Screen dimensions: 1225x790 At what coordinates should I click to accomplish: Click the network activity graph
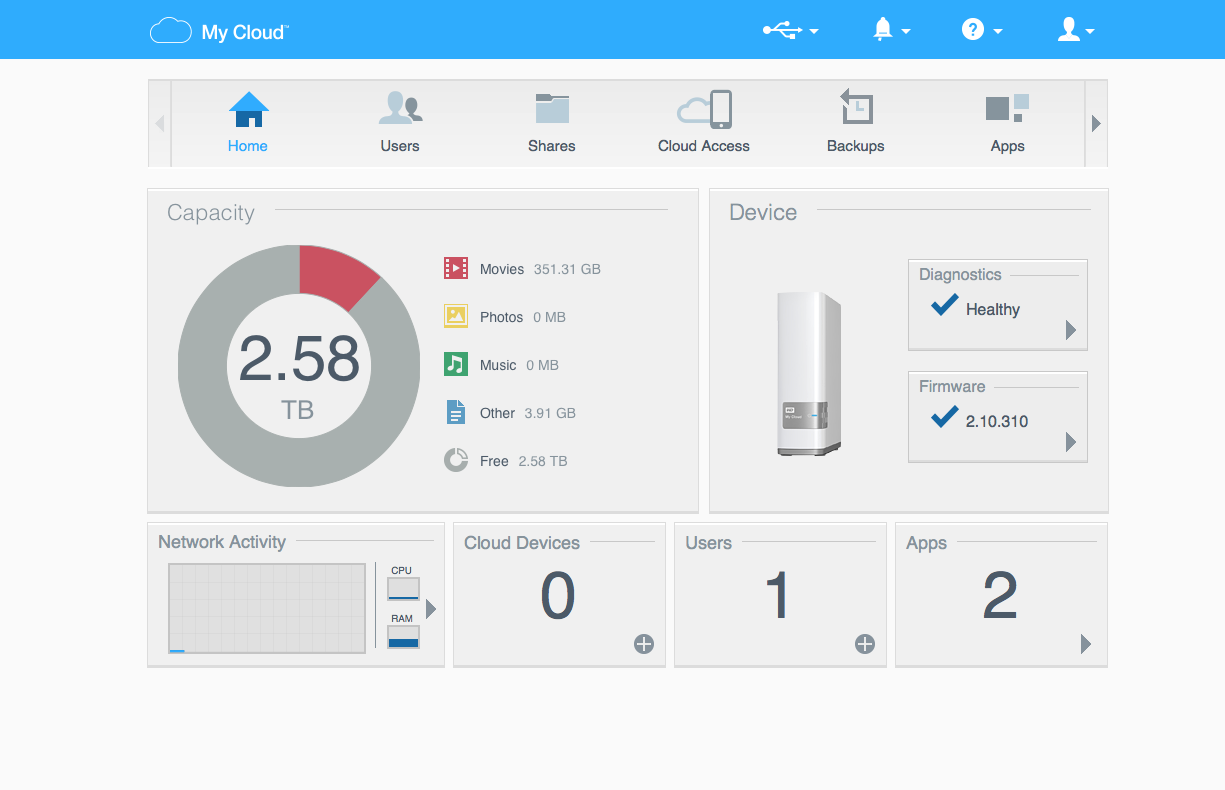pyautogui.click(x=267, y=608)
